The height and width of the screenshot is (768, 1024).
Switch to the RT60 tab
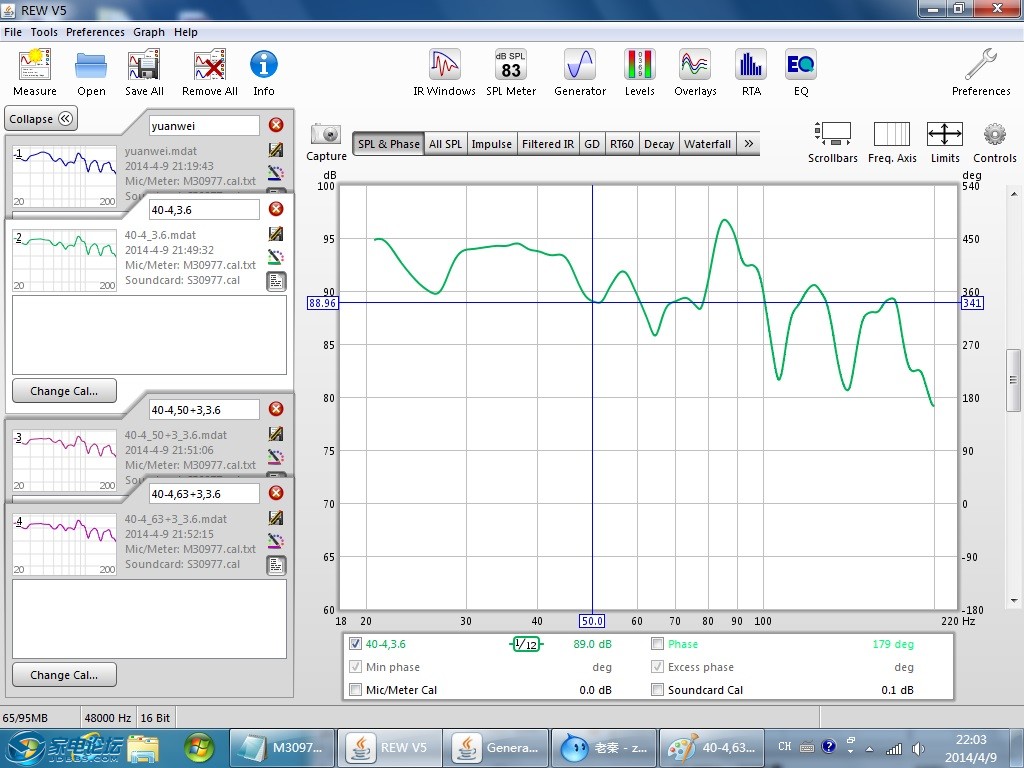tap(622, 144)
